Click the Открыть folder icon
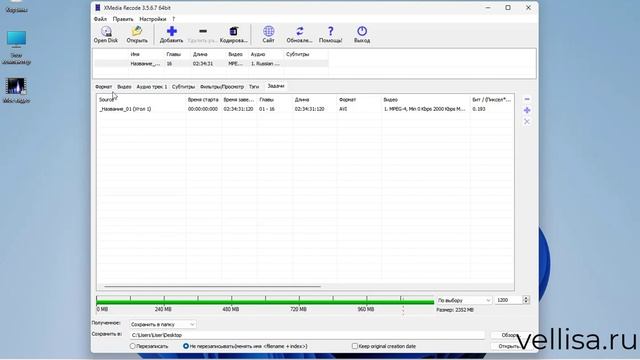The image size is (640, 360). [137, 31]
